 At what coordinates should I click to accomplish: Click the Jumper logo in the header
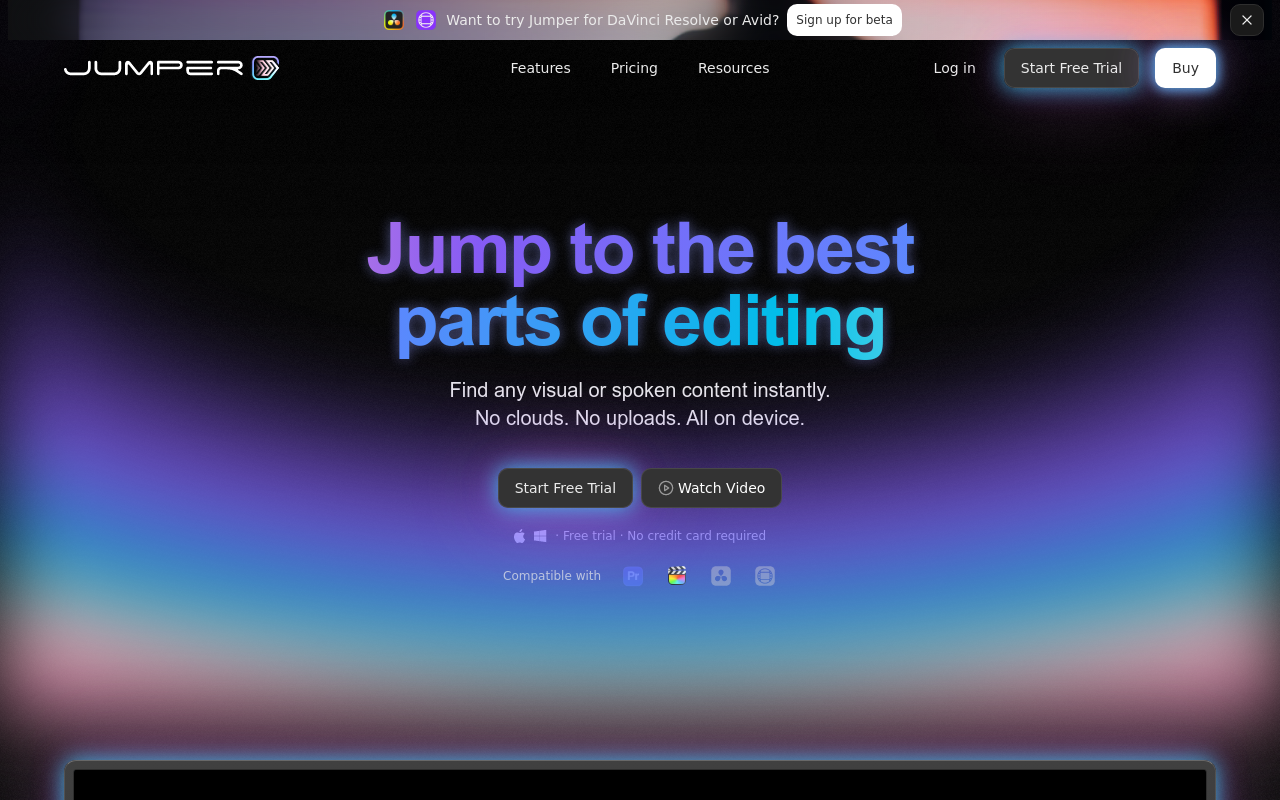[171, 68]
